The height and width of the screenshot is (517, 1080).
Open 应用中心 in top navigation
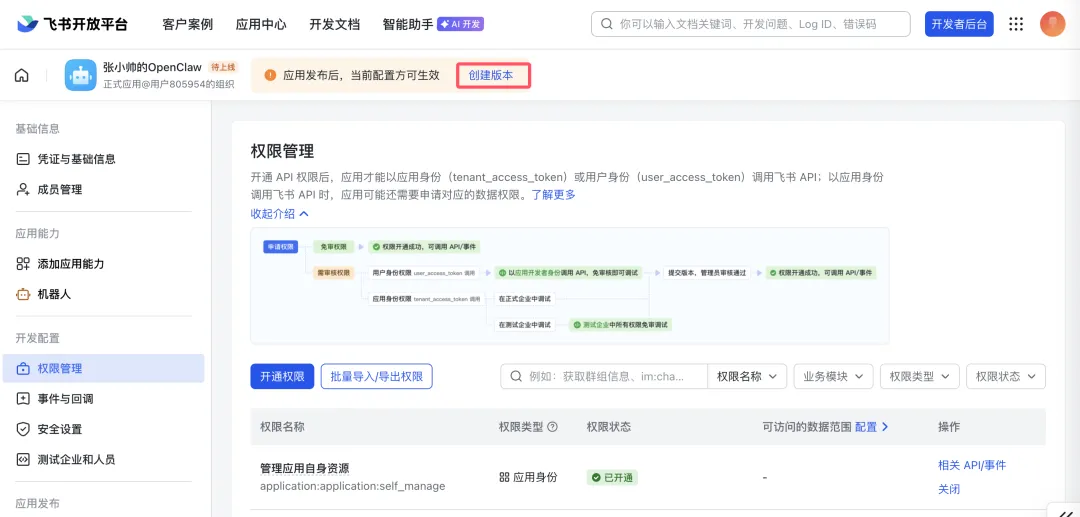pos(261,24)
